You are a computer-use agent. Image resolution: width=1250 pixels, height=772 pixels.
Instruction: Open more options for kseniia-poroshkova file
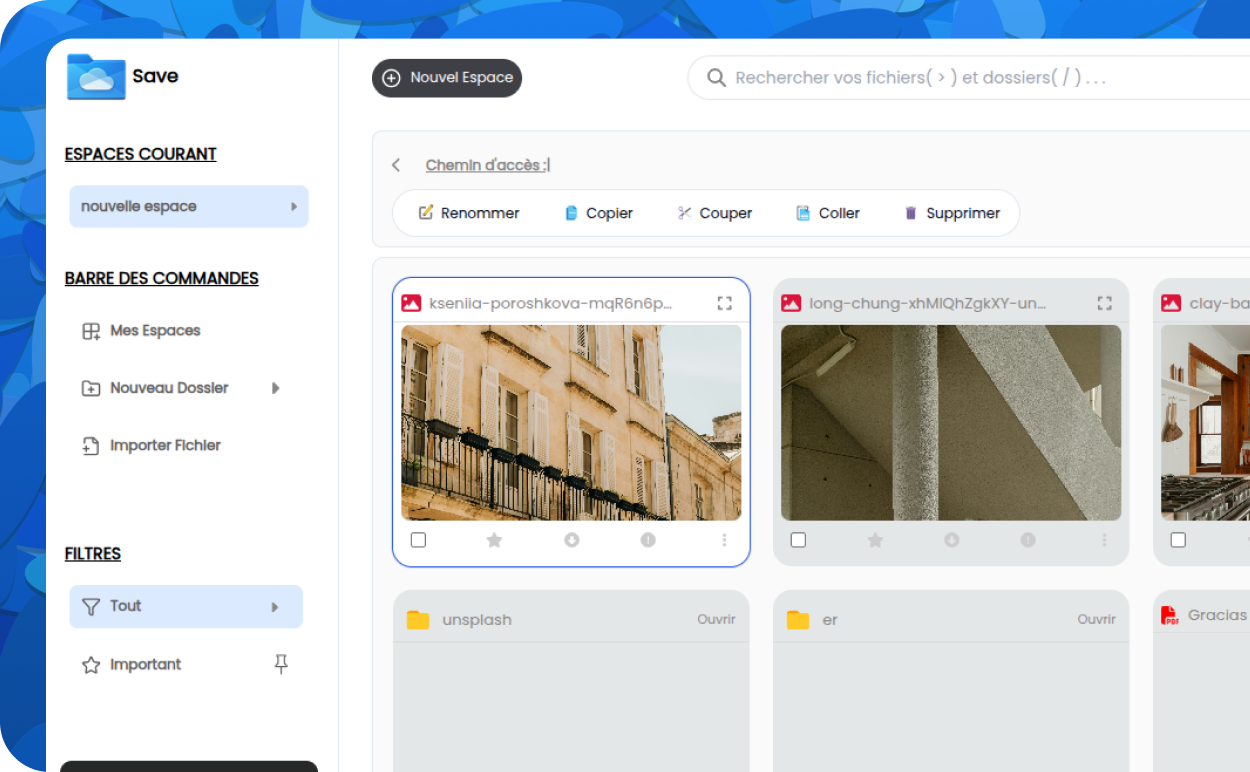click(725, 540)
